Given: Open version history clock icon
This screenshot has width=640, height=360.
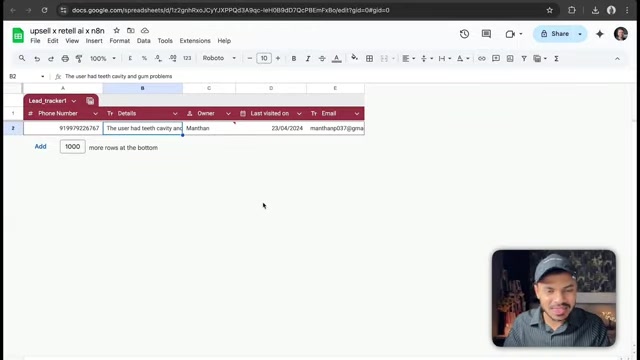Looking at the screenshot, I should (464, 34).
